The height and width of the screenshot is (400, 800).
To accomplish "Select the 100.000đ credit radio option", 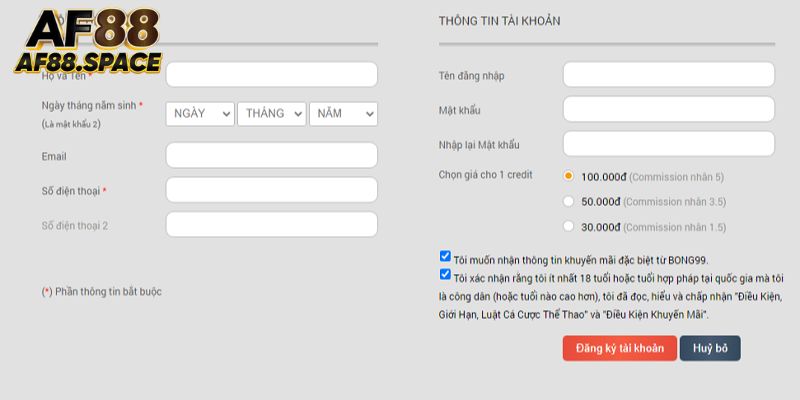I will point(569,176).
